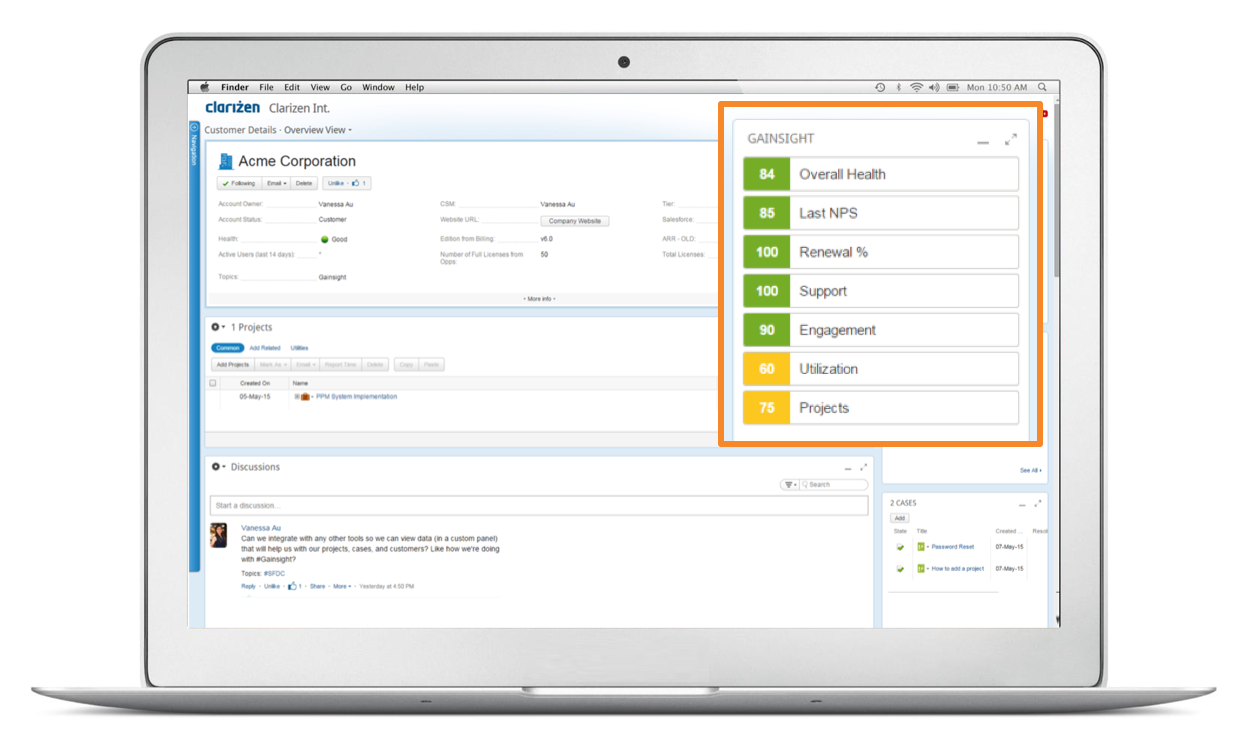Click the Company Website button
1244x751 pixels.
coord(575,221)
